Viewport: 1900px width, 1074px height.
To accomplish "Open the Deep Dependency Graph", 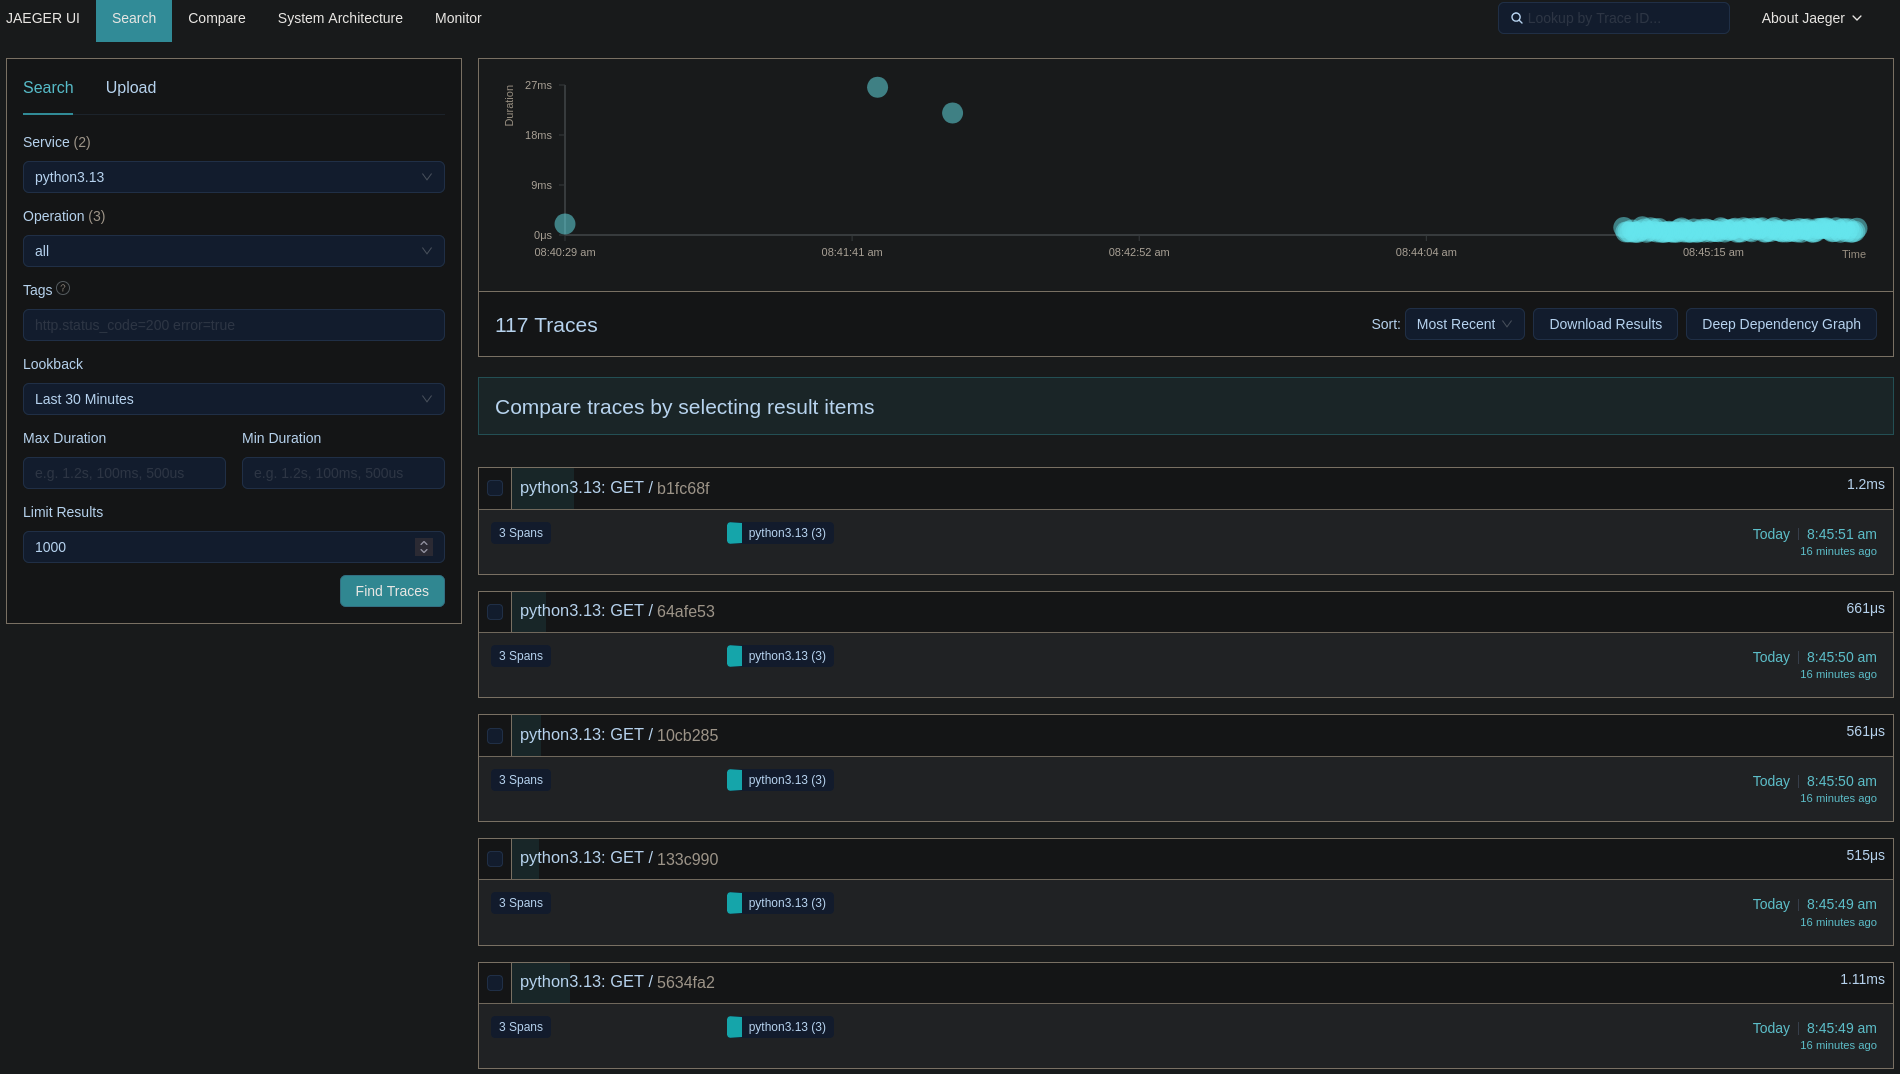I will coord(1780,324).
